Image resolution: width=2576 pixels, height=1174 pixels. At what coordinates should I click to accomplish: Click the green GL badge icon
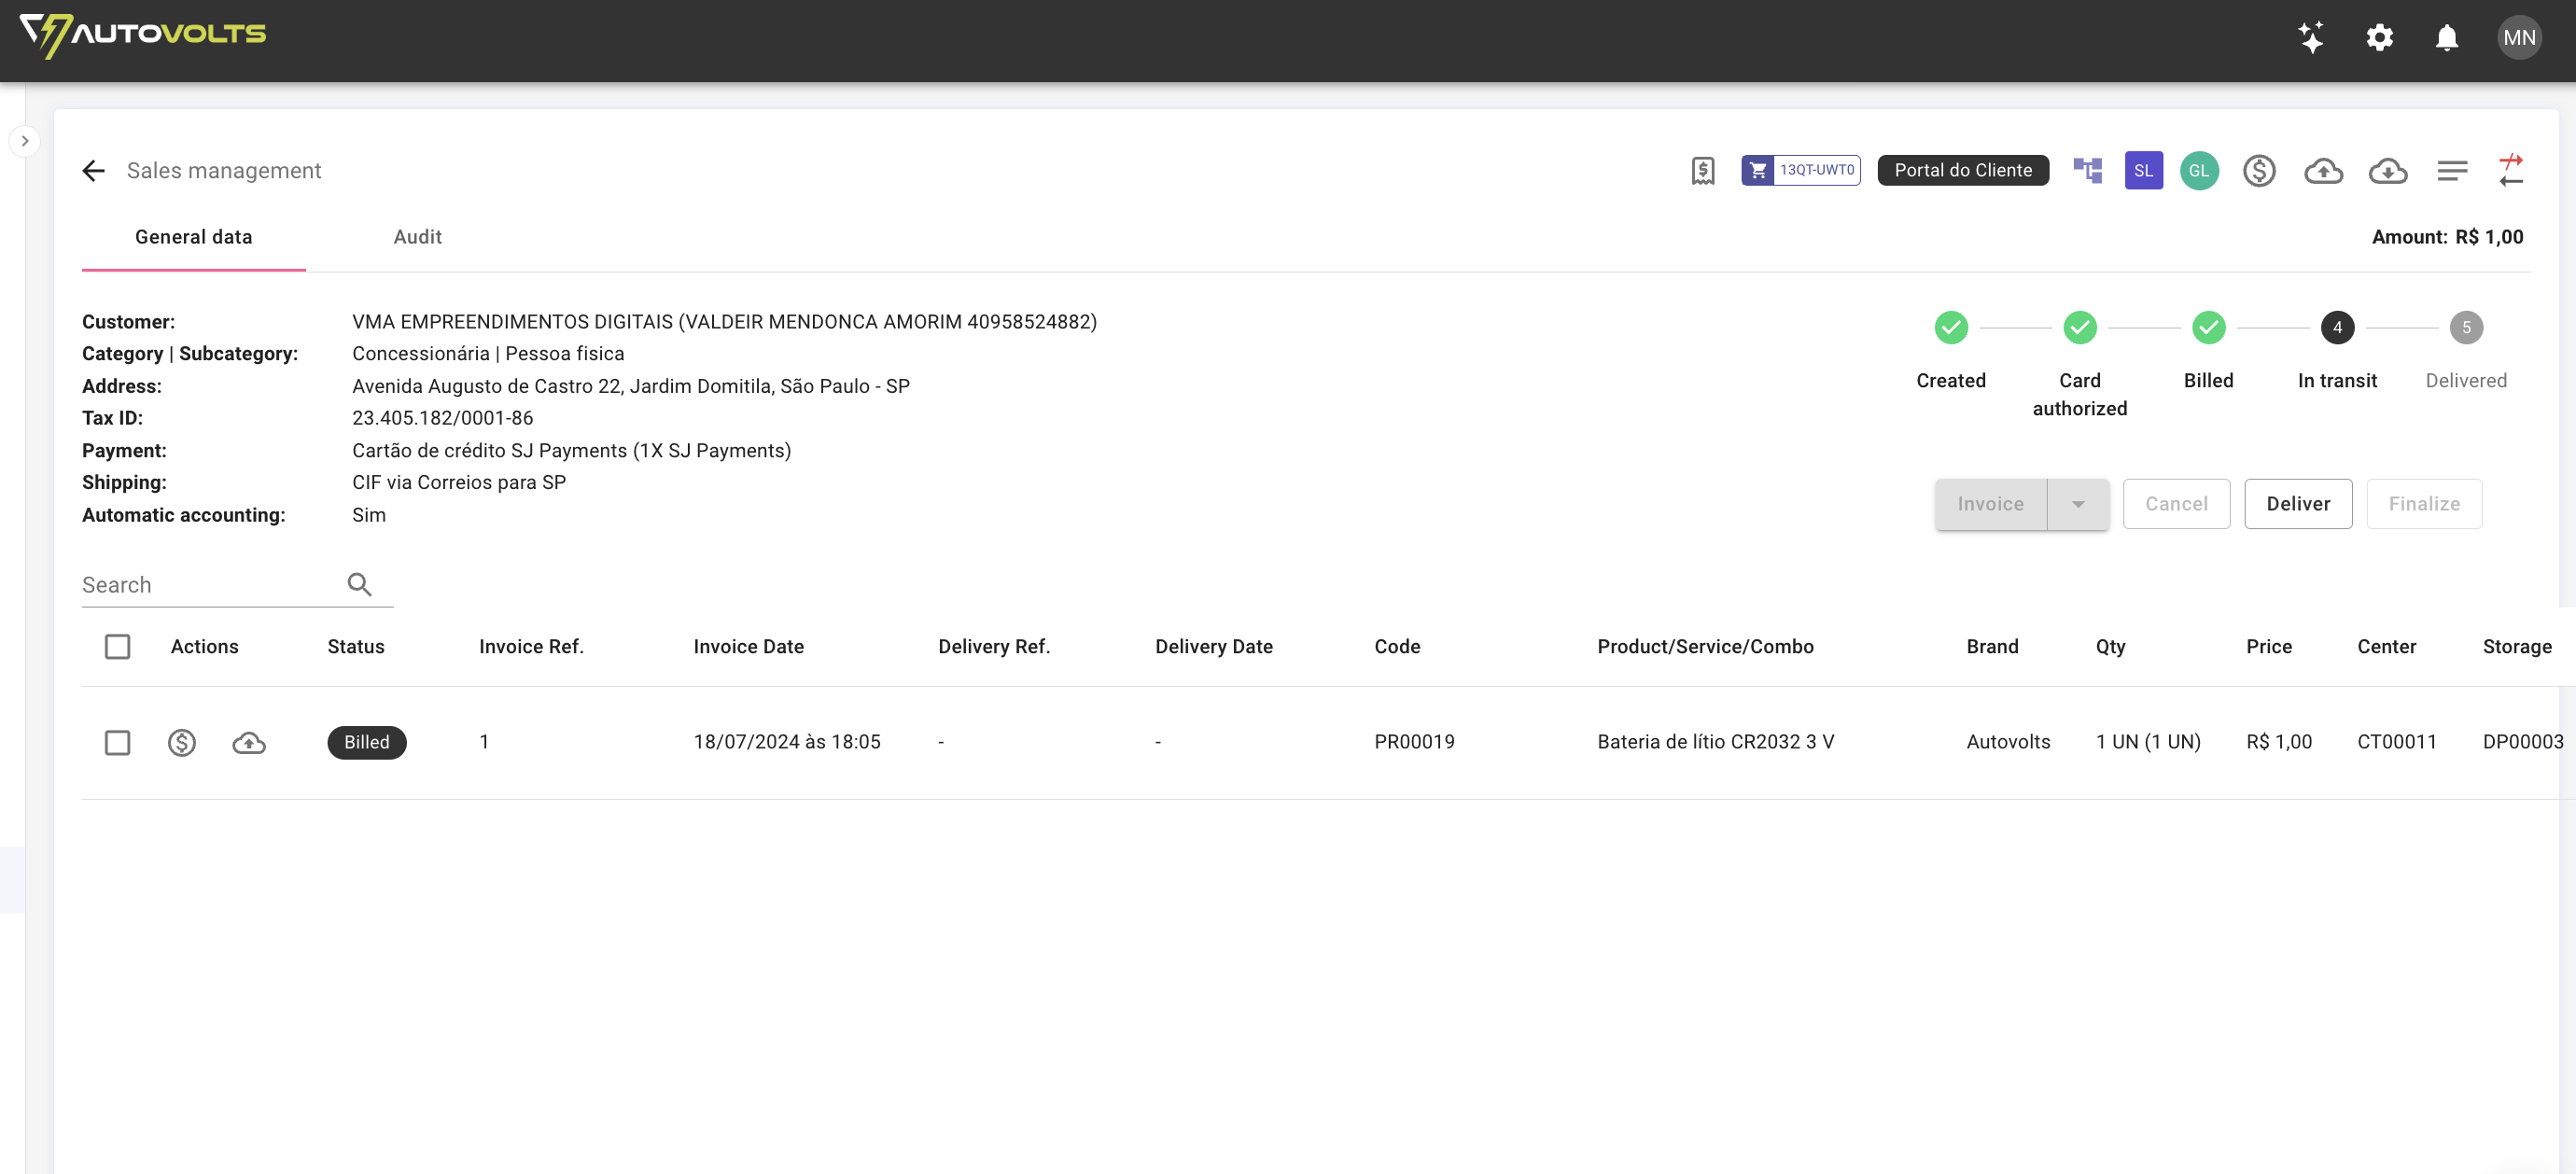[2199, 171]
